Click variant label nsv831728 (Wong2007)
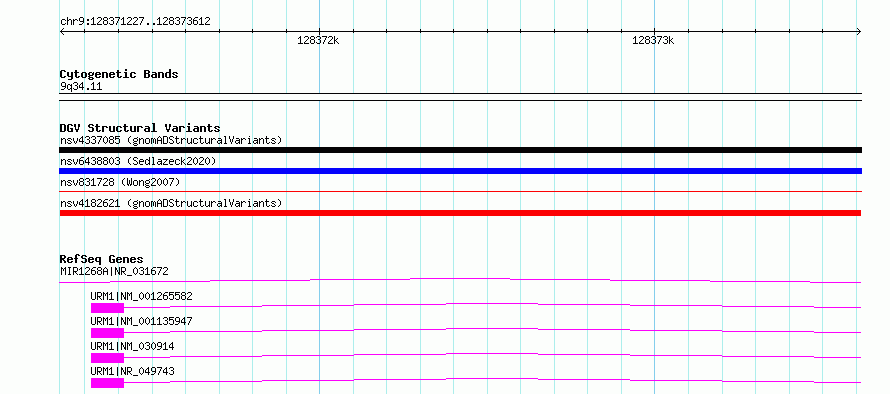Image resolution: width=890 pixels, height=394 pixels. coord(120,182)
